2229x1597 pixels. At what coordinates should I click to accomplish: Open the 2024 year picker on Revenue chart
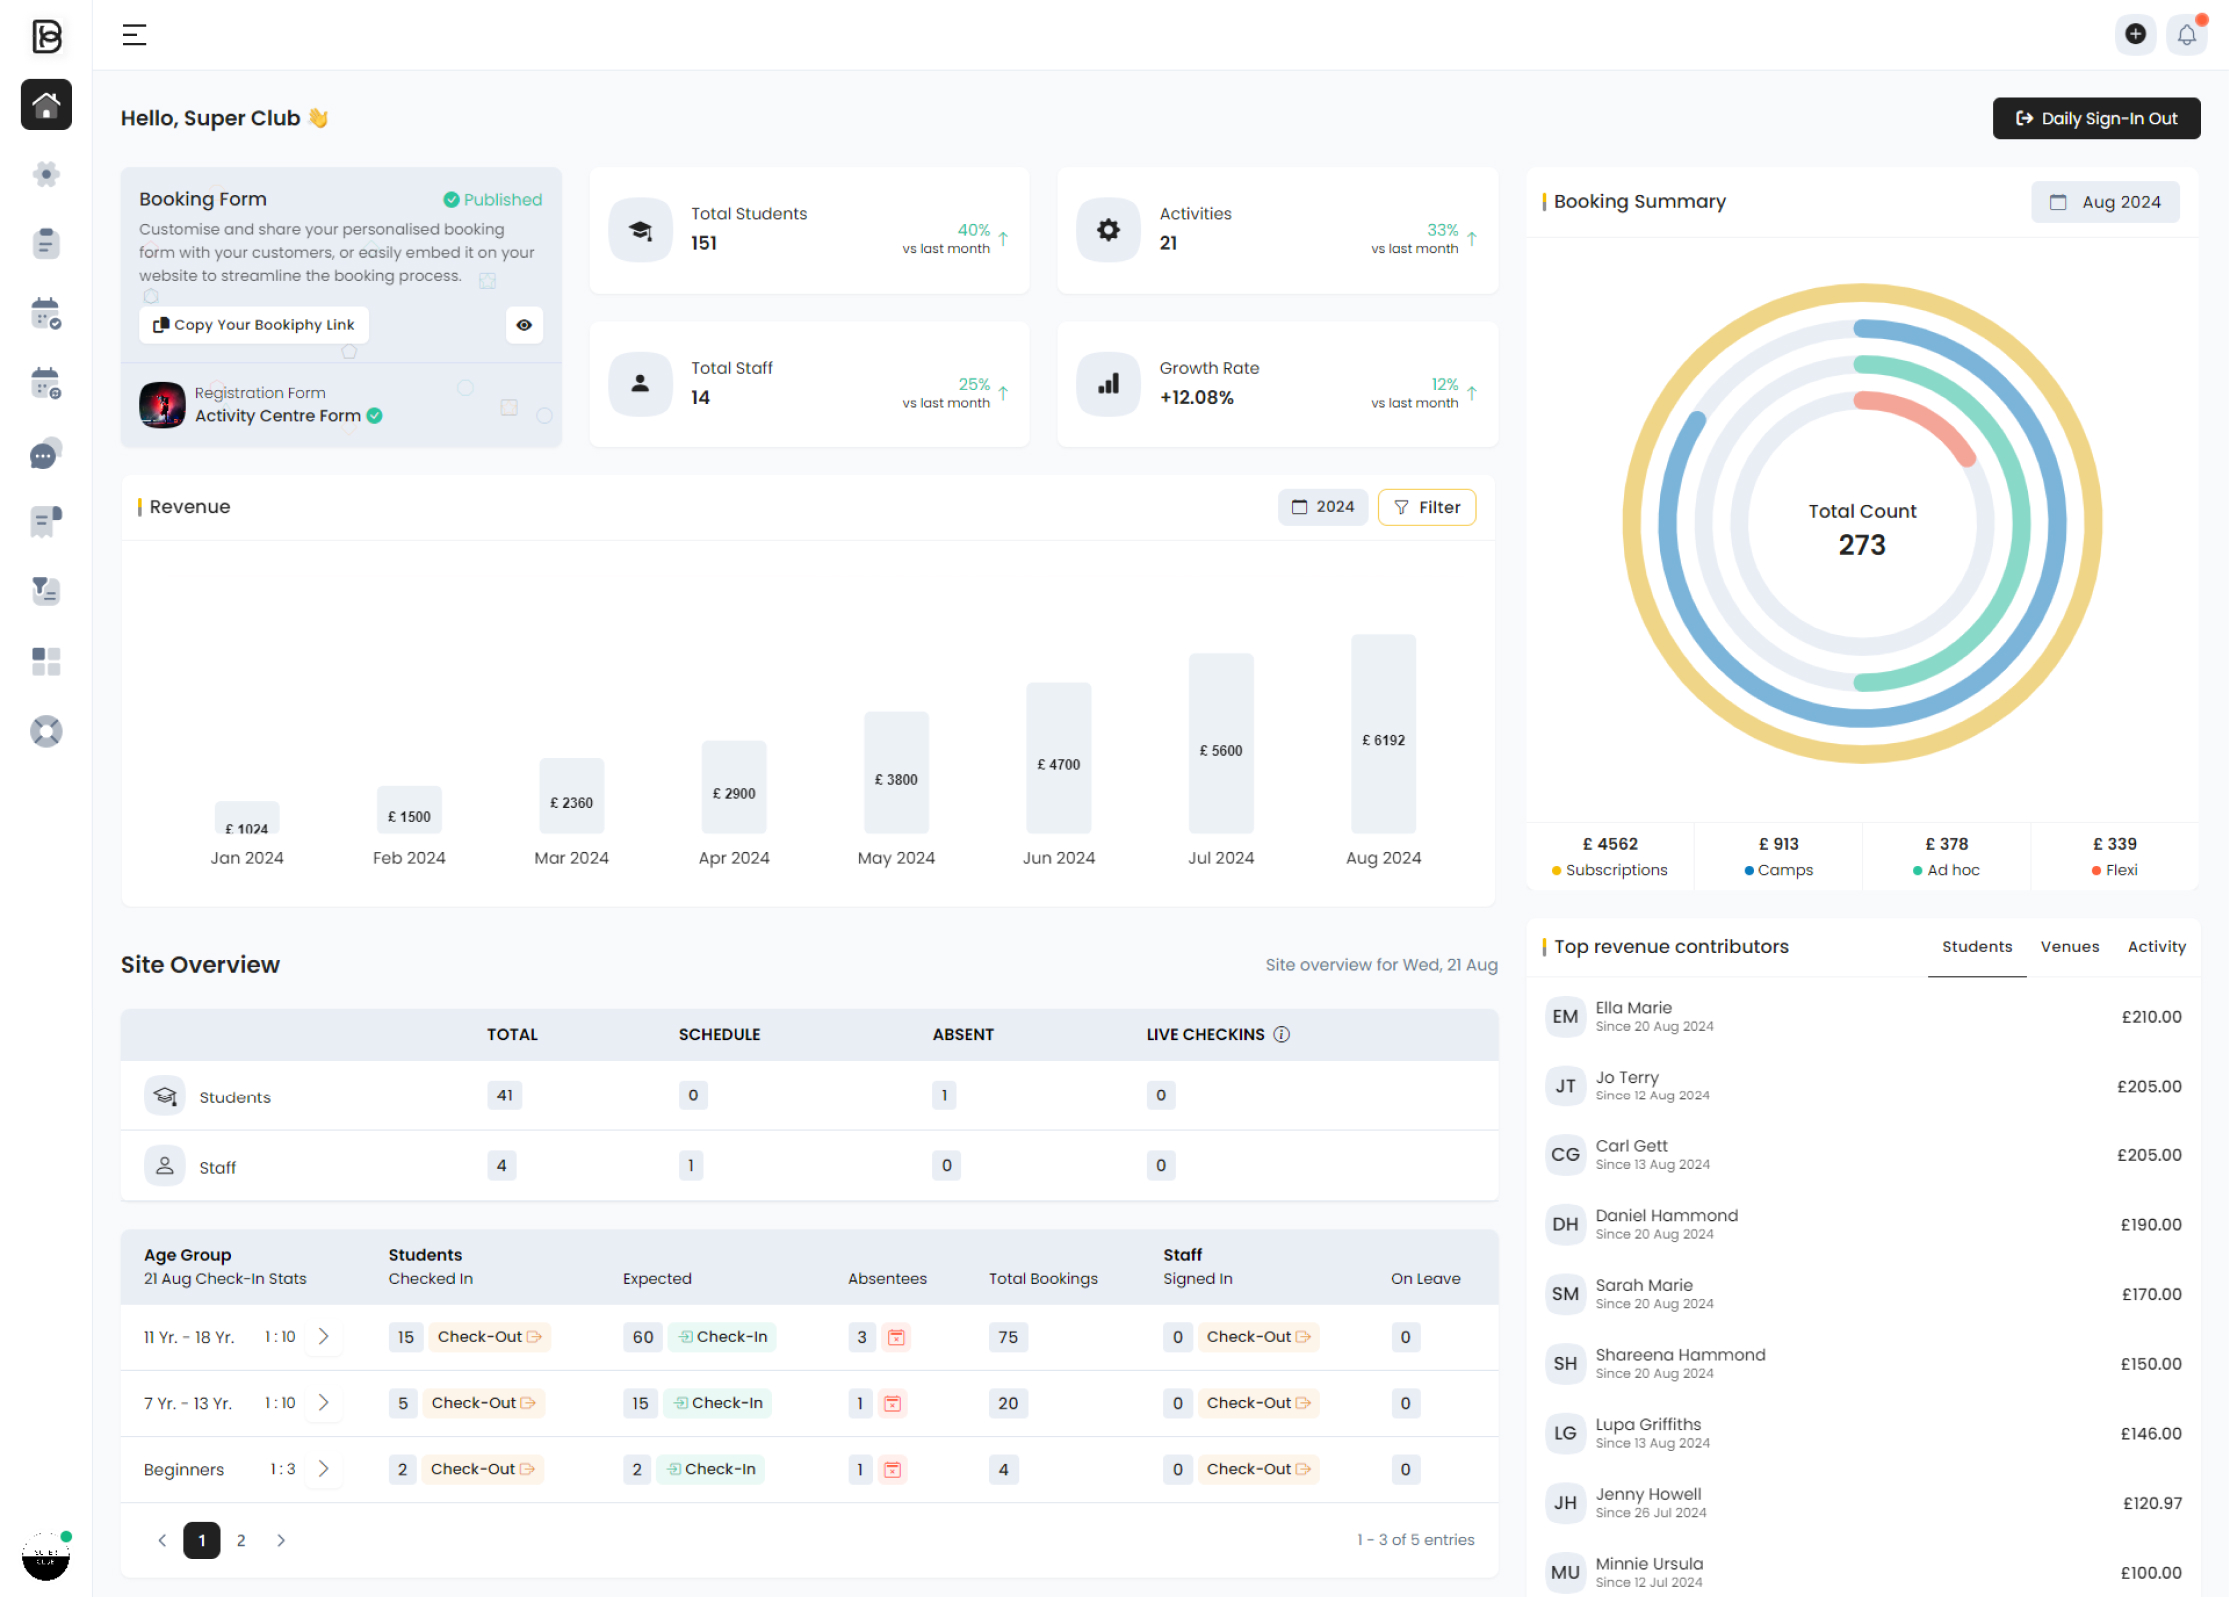point(1322,506)
